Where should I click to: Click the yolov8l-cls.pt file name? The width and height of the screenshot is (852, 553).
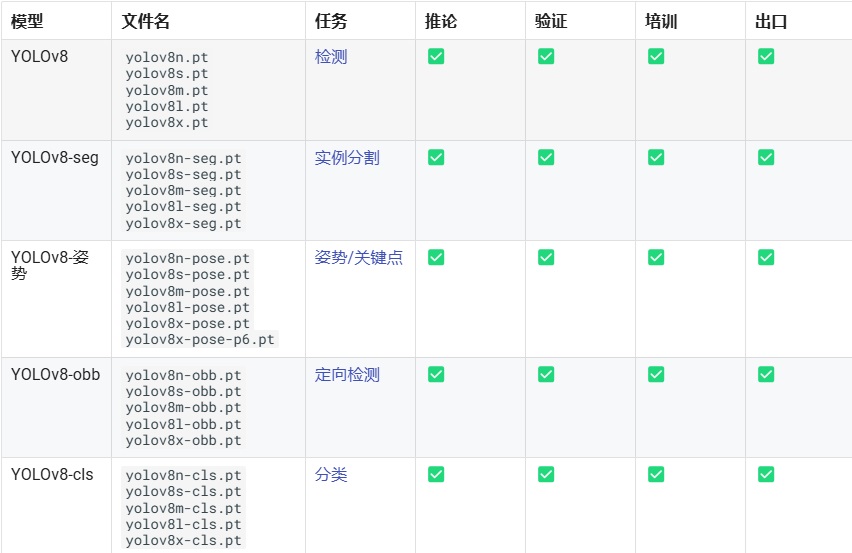[x=183, y=524]
